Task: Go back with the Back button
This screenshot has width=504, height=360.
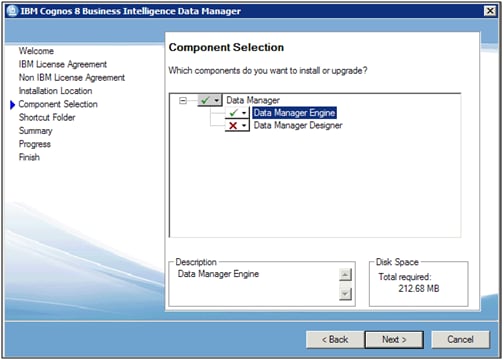Action: coord(335,339)
